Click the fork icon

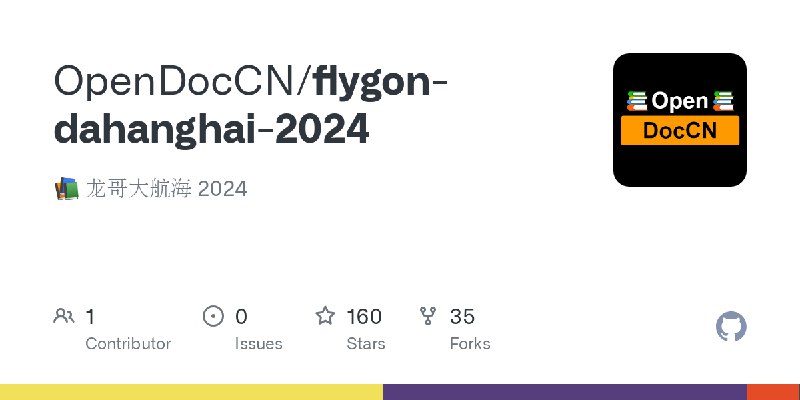click(x=429, y=317)
